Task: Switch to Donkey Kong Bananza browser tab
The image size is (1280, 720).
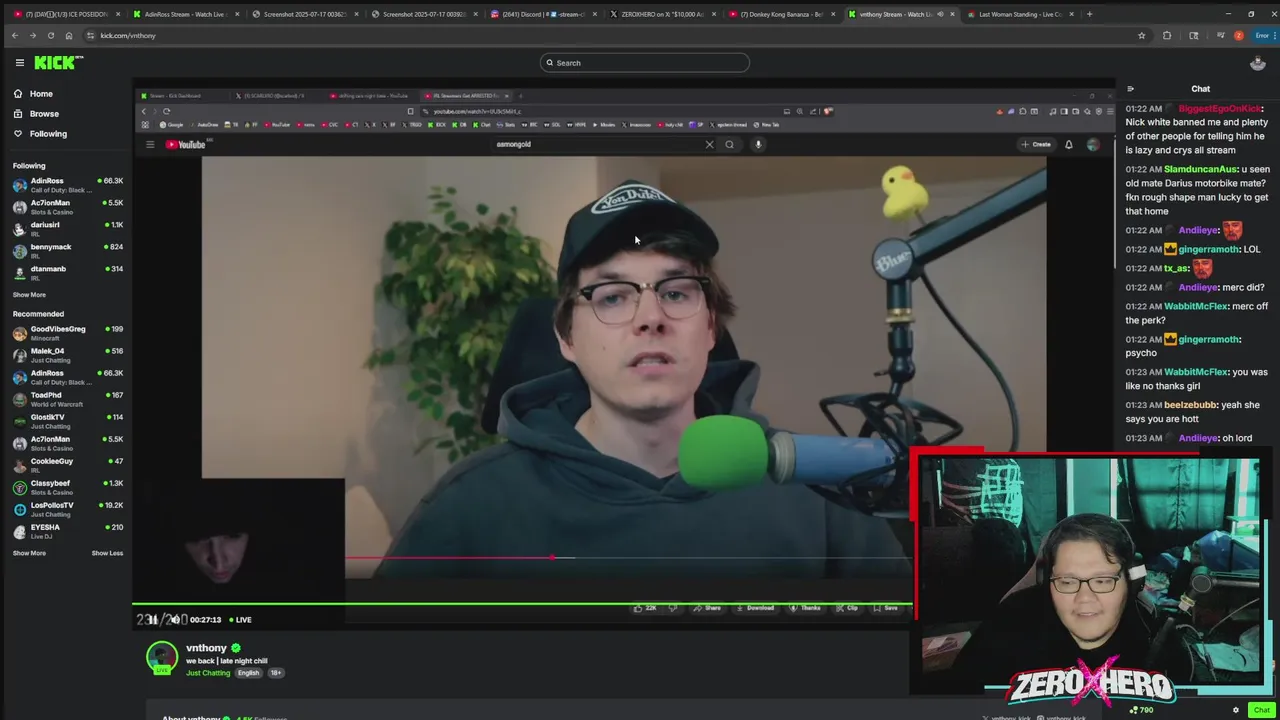Action: click(x=781, y=14)
